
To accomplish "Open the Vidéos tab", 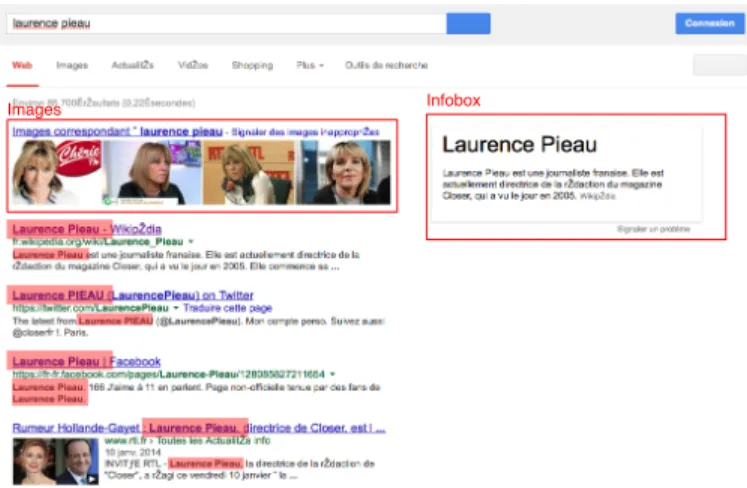I will point(193,65).
